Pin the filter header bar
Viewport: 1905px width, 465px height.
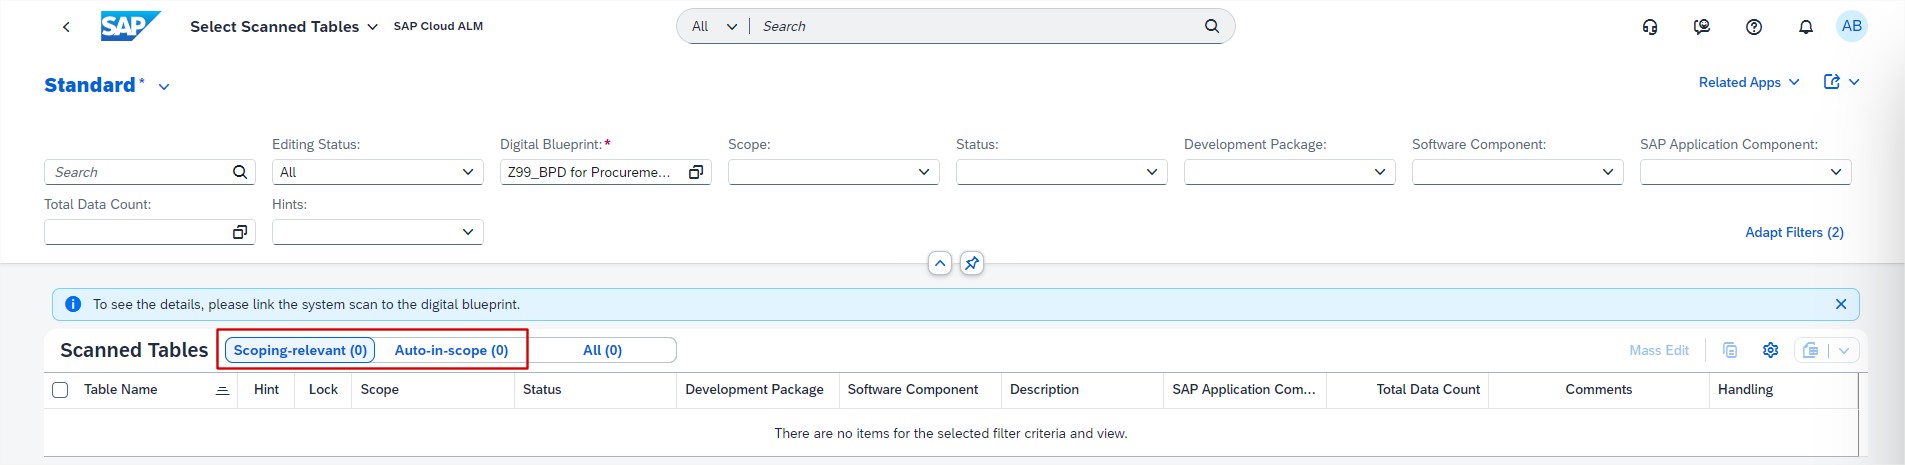click(x=972, y=263)
